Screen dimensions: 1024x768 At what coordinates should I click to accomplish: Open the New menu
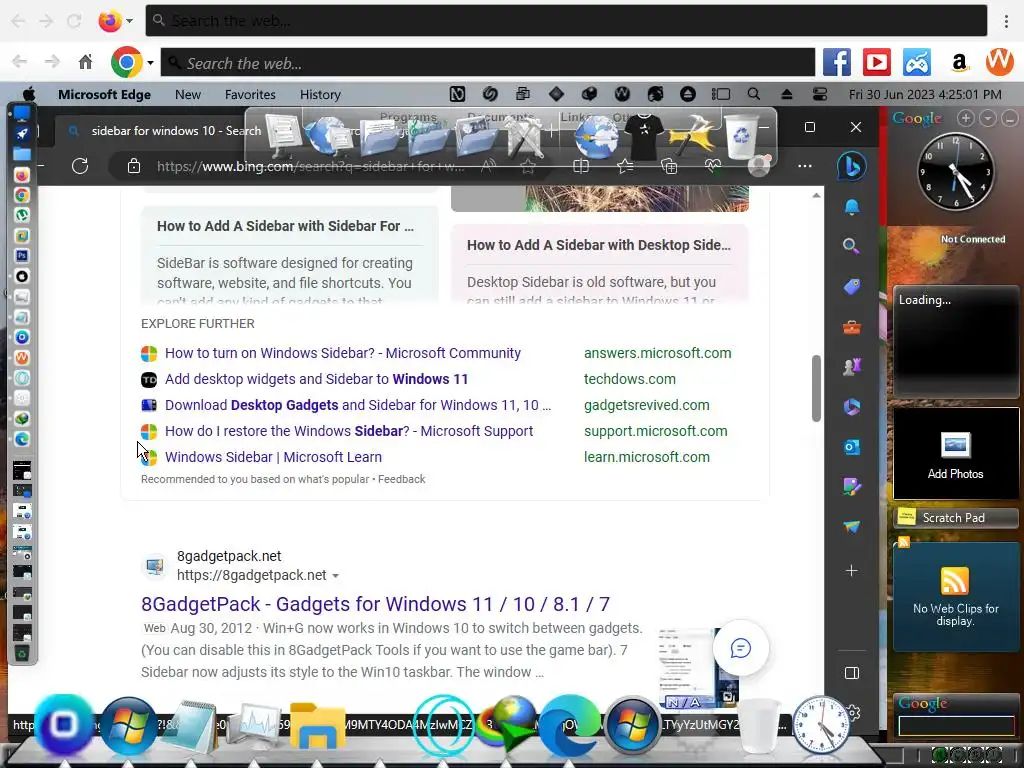tap(187, 94)
